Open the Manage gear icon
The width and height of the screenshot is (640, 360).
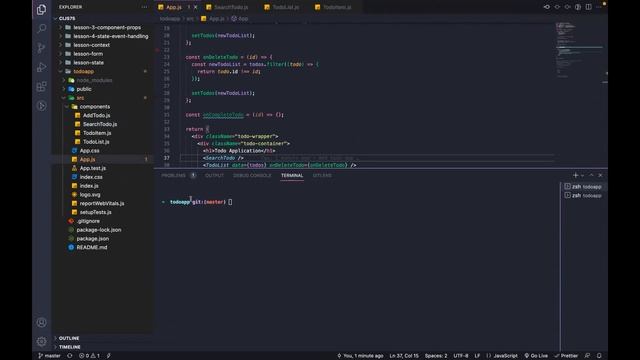tap(41, 341)
